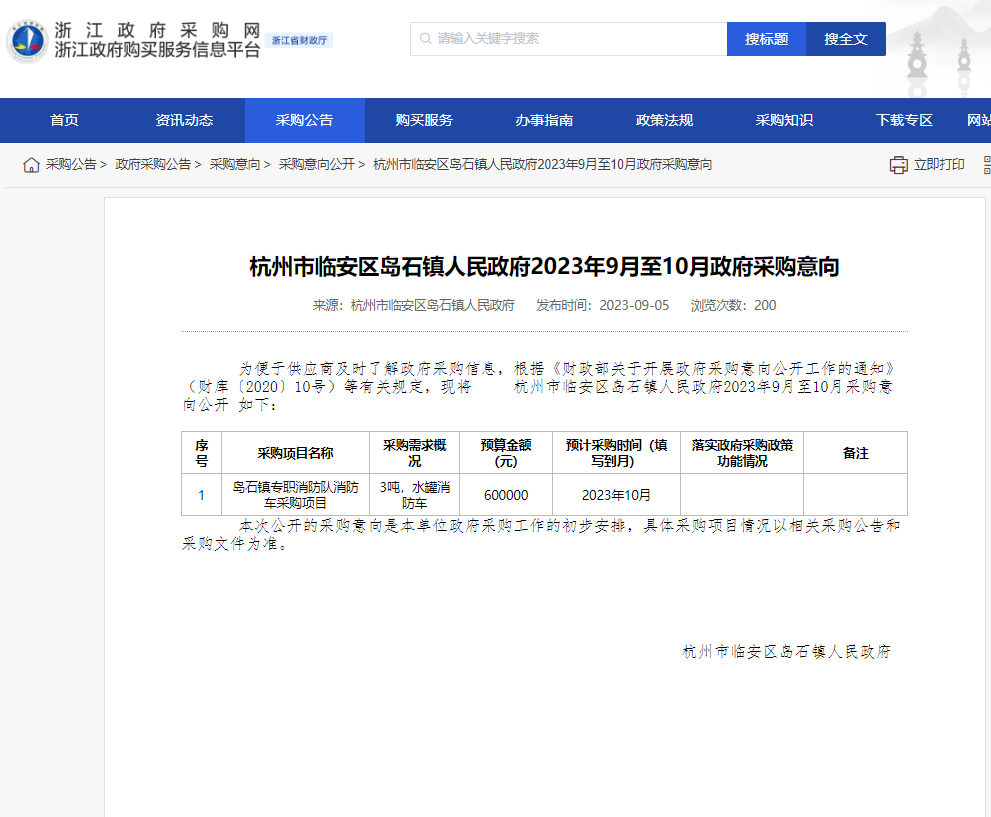
Task: Click the printer icon
Action: point(898,165)
